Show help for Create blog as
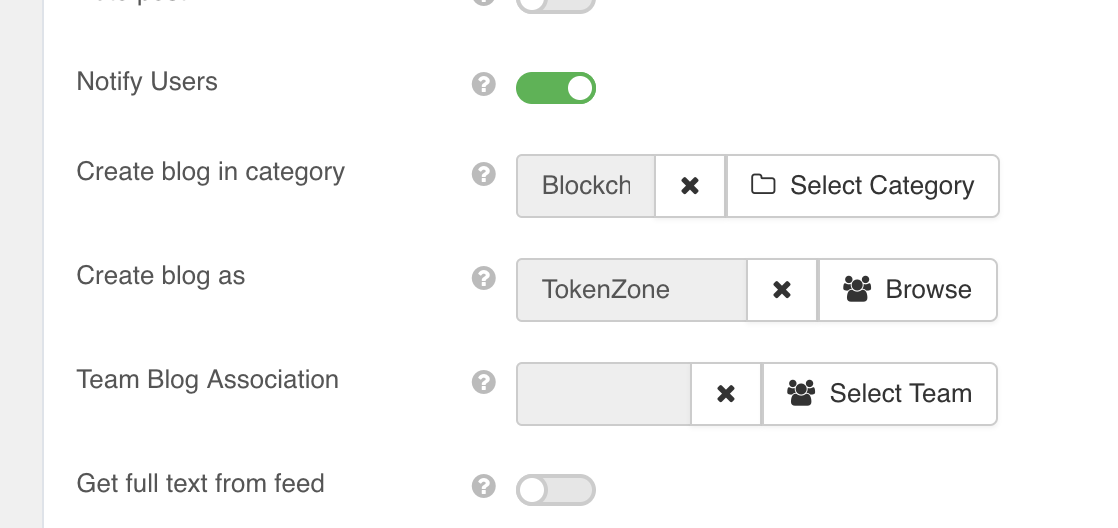This screenshot has width=1118, height=528. click(484, 279)
